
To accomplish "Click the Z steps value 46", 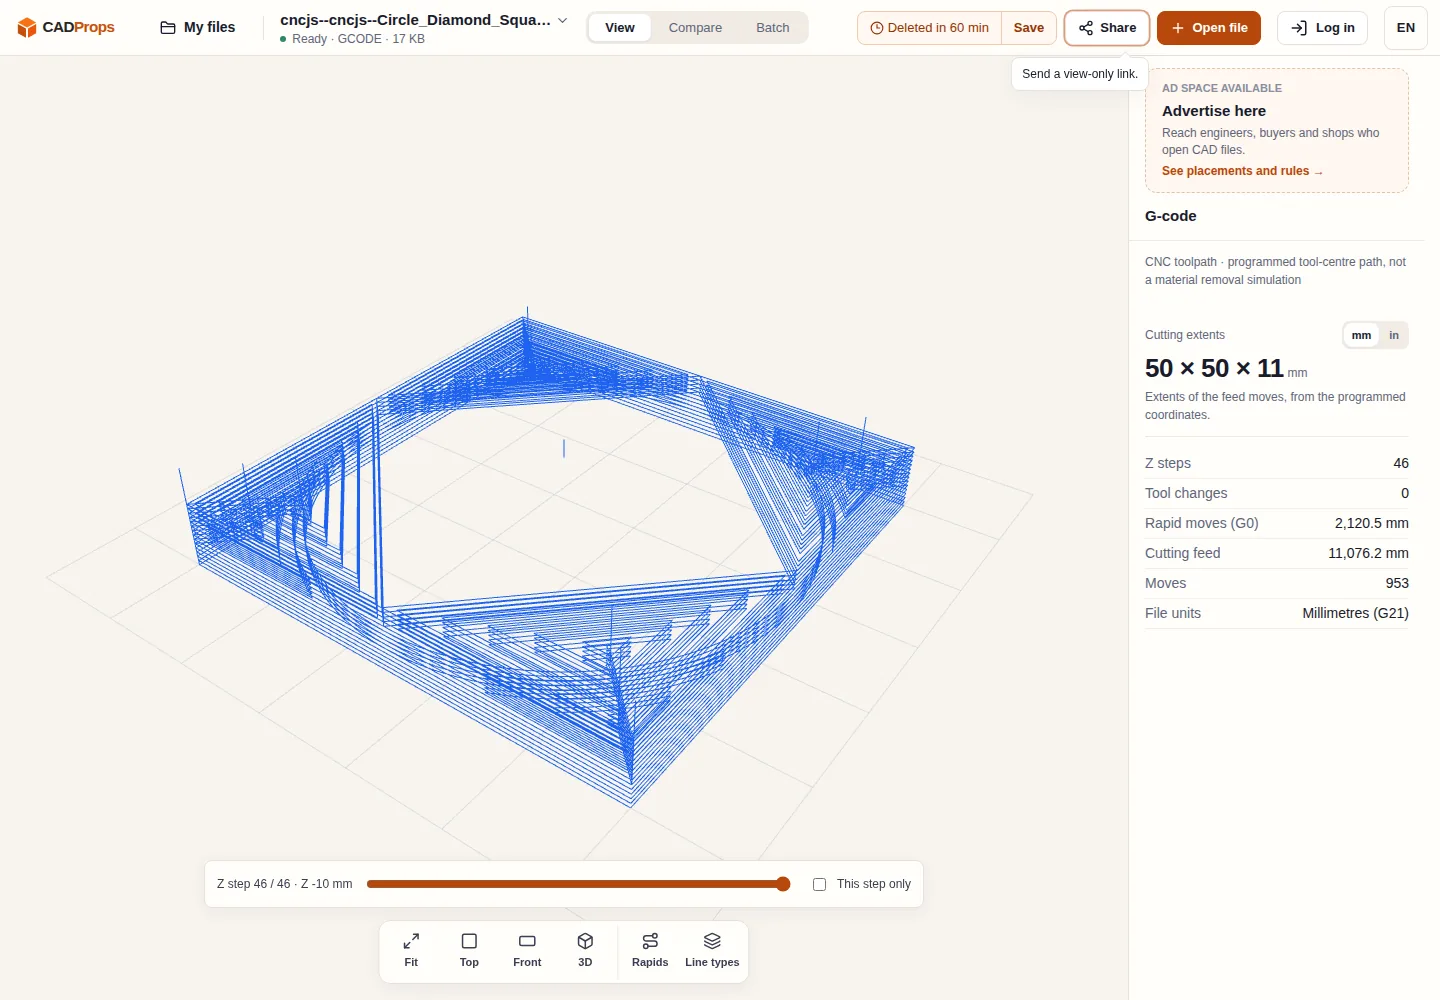I will pos(1400,463).
